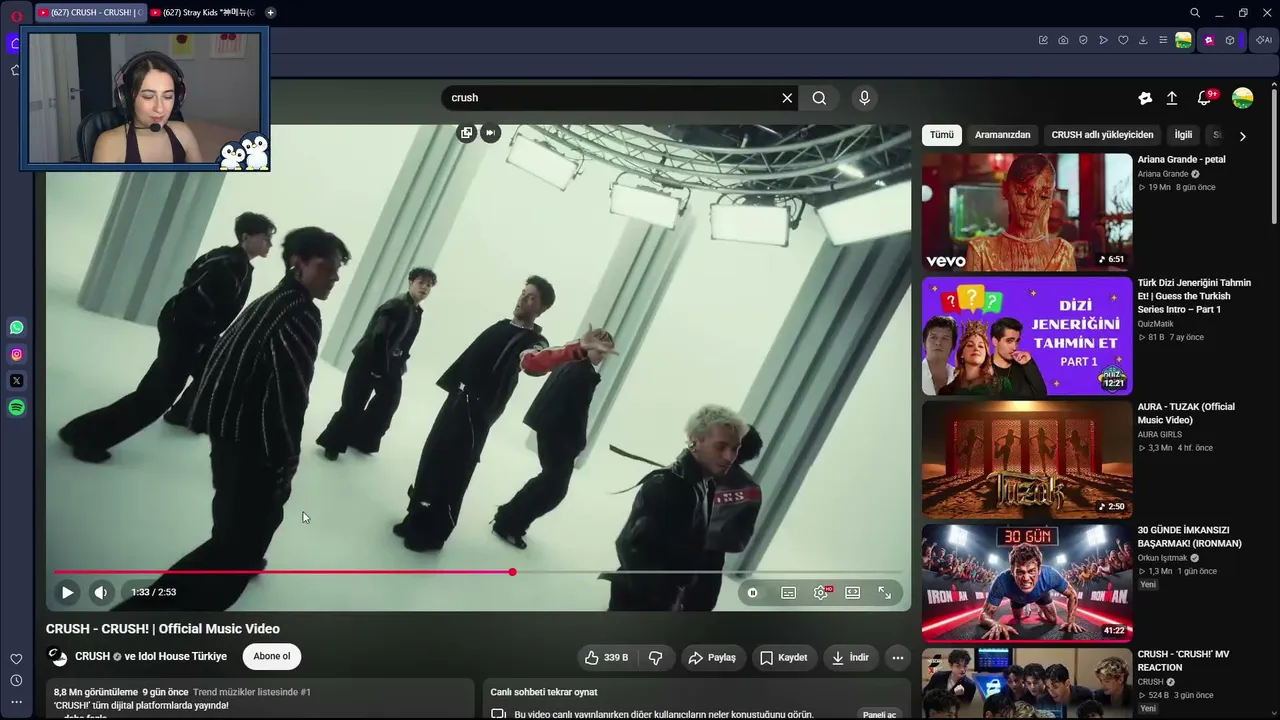The image size is (1280, 720).
Task: Open the CRUSH channel avatar
Action: coord(59,657)
